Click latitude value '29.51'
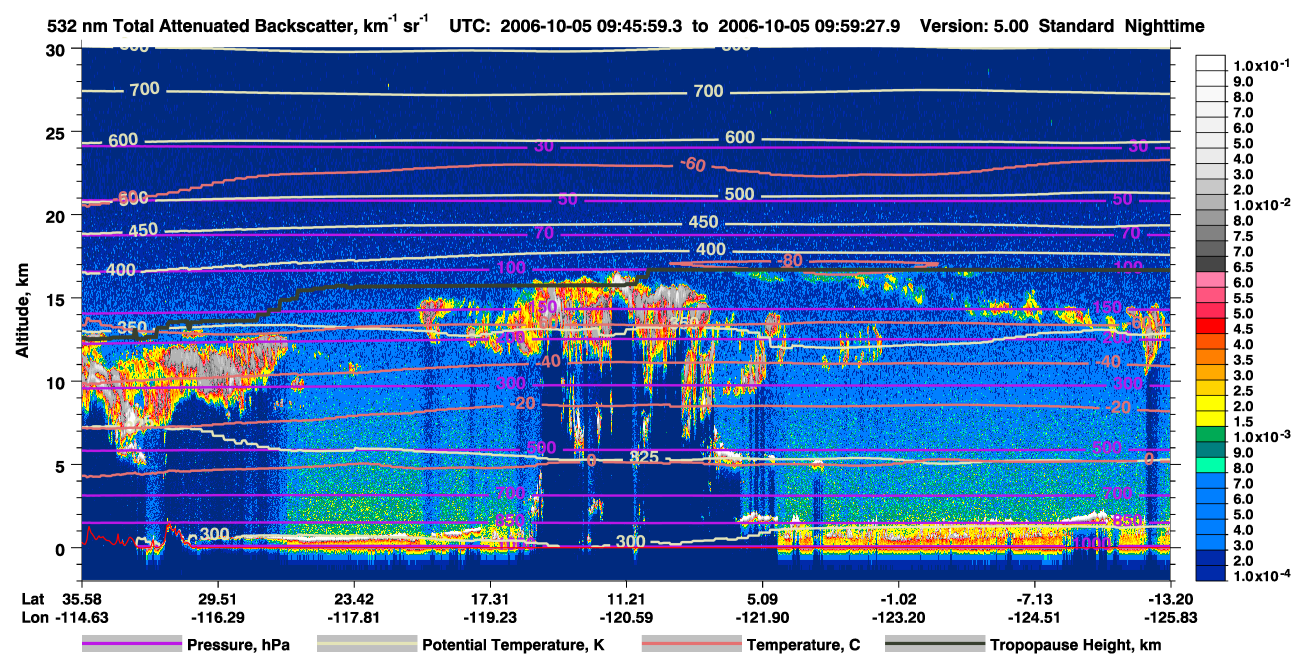The height and width of the screenshot is (667, 1300). [217, 598]
